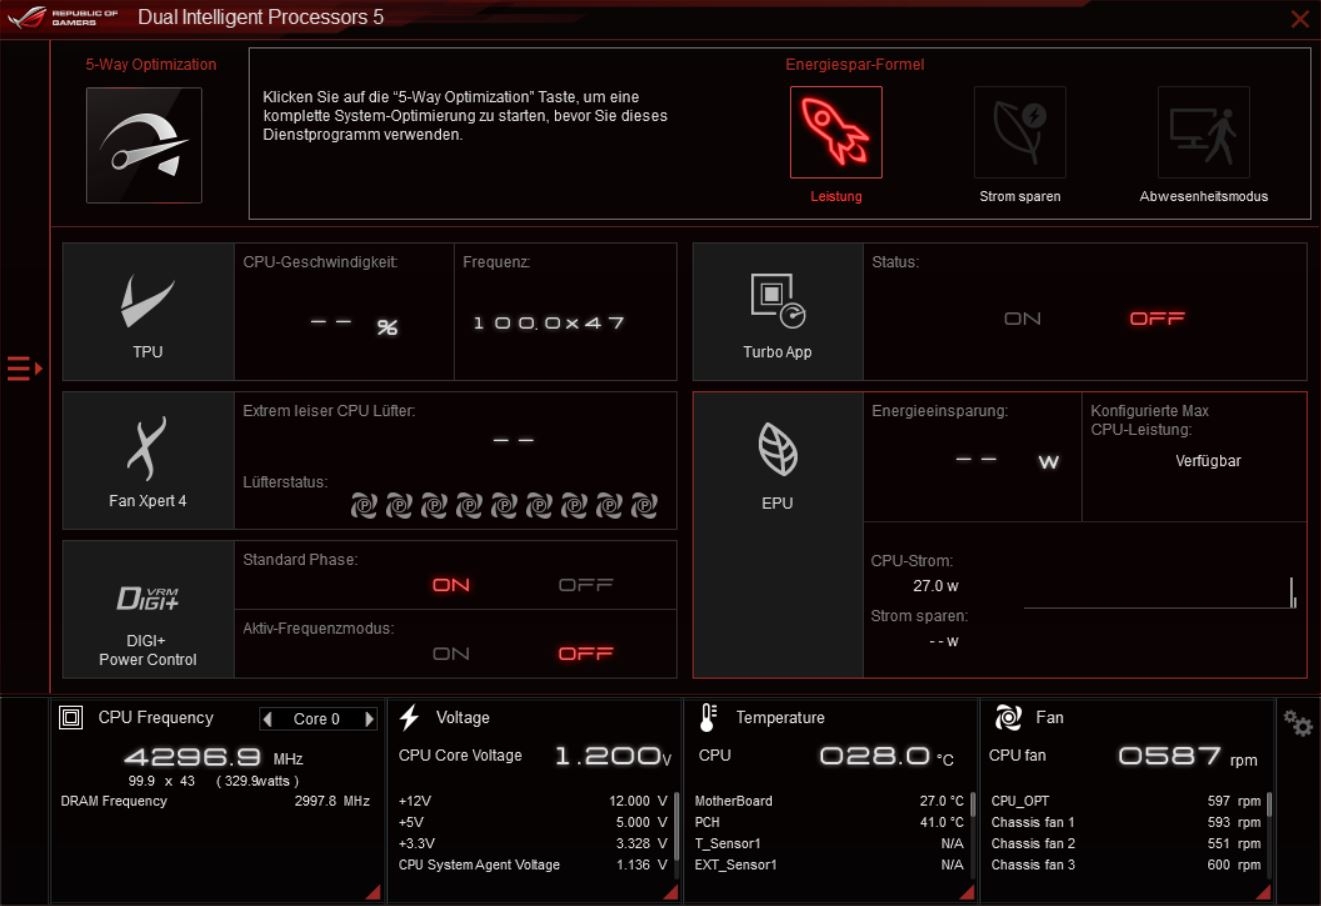Open the Fan Xpert 4 panel
This screenshot has width=1321, height=906.
coord(148,460)
